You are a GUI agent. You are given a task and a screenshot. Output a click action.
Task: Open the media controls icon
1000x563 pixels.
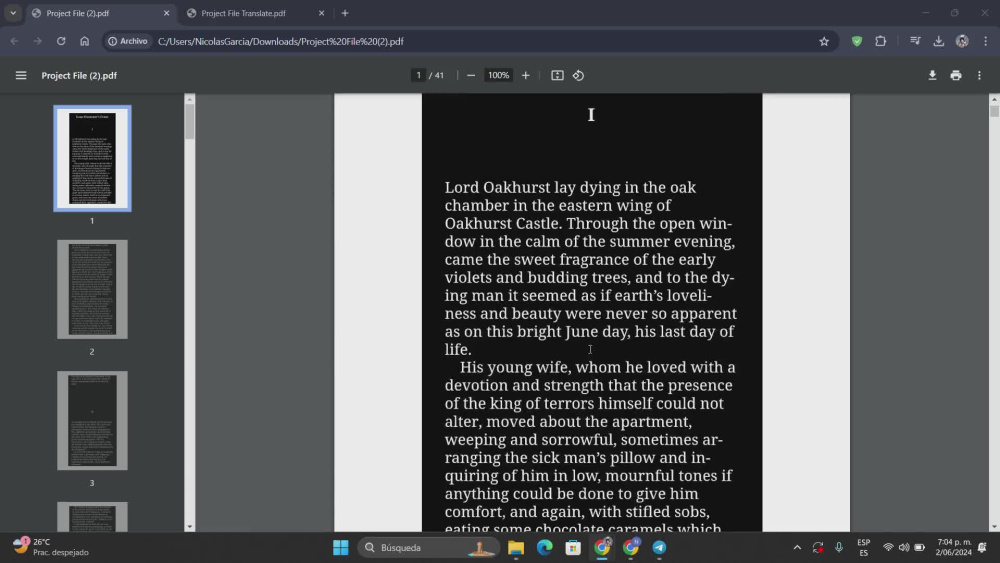[915, 41]
